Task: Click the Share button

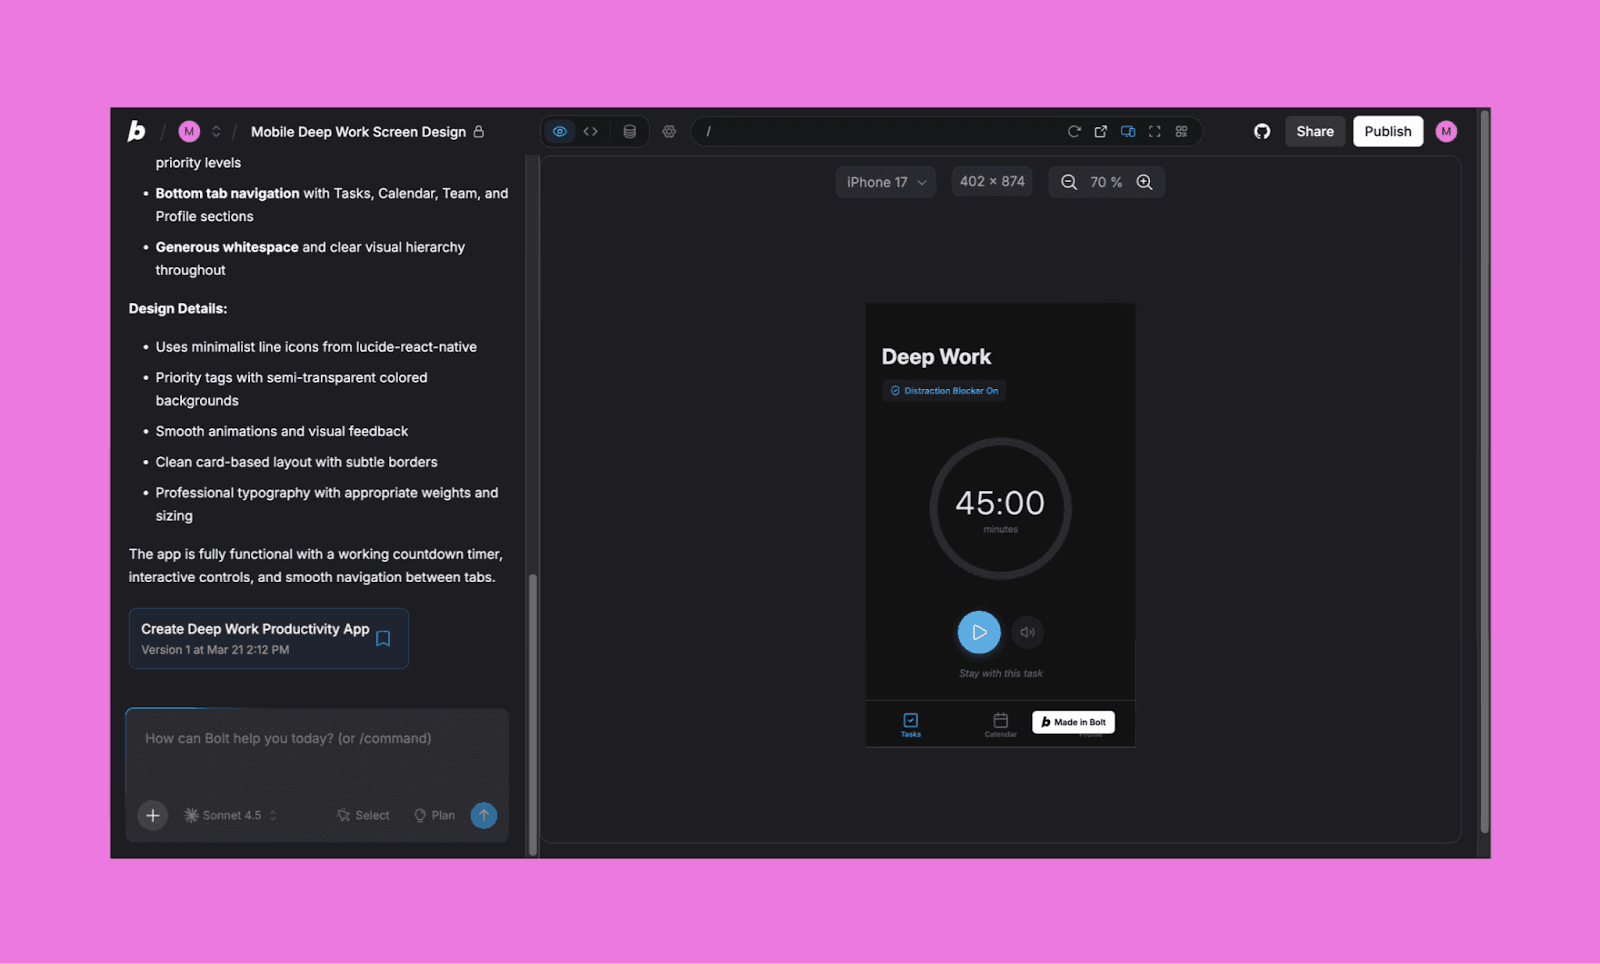Action: [1315, 131]
